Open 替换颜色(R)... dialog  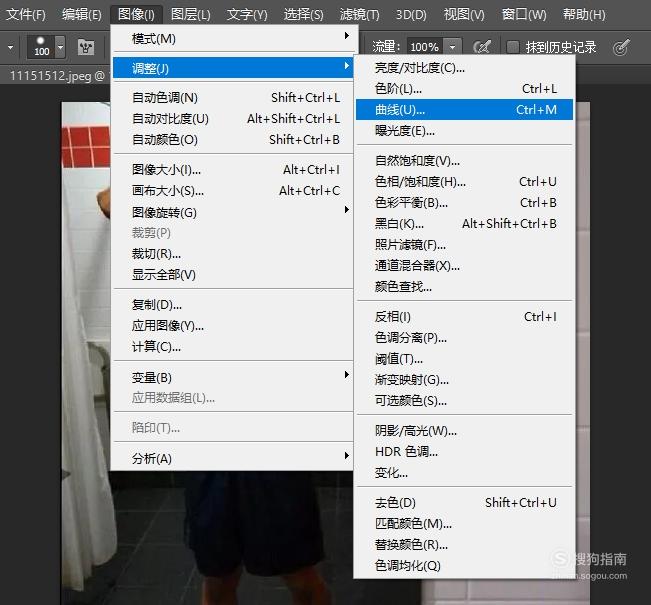click(x=464, y=544)
